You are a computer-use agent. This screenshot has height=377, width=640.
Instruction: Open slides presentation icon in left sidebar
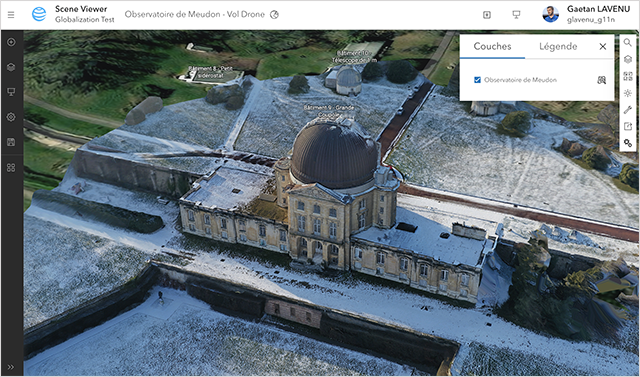(x=11, y=92)
